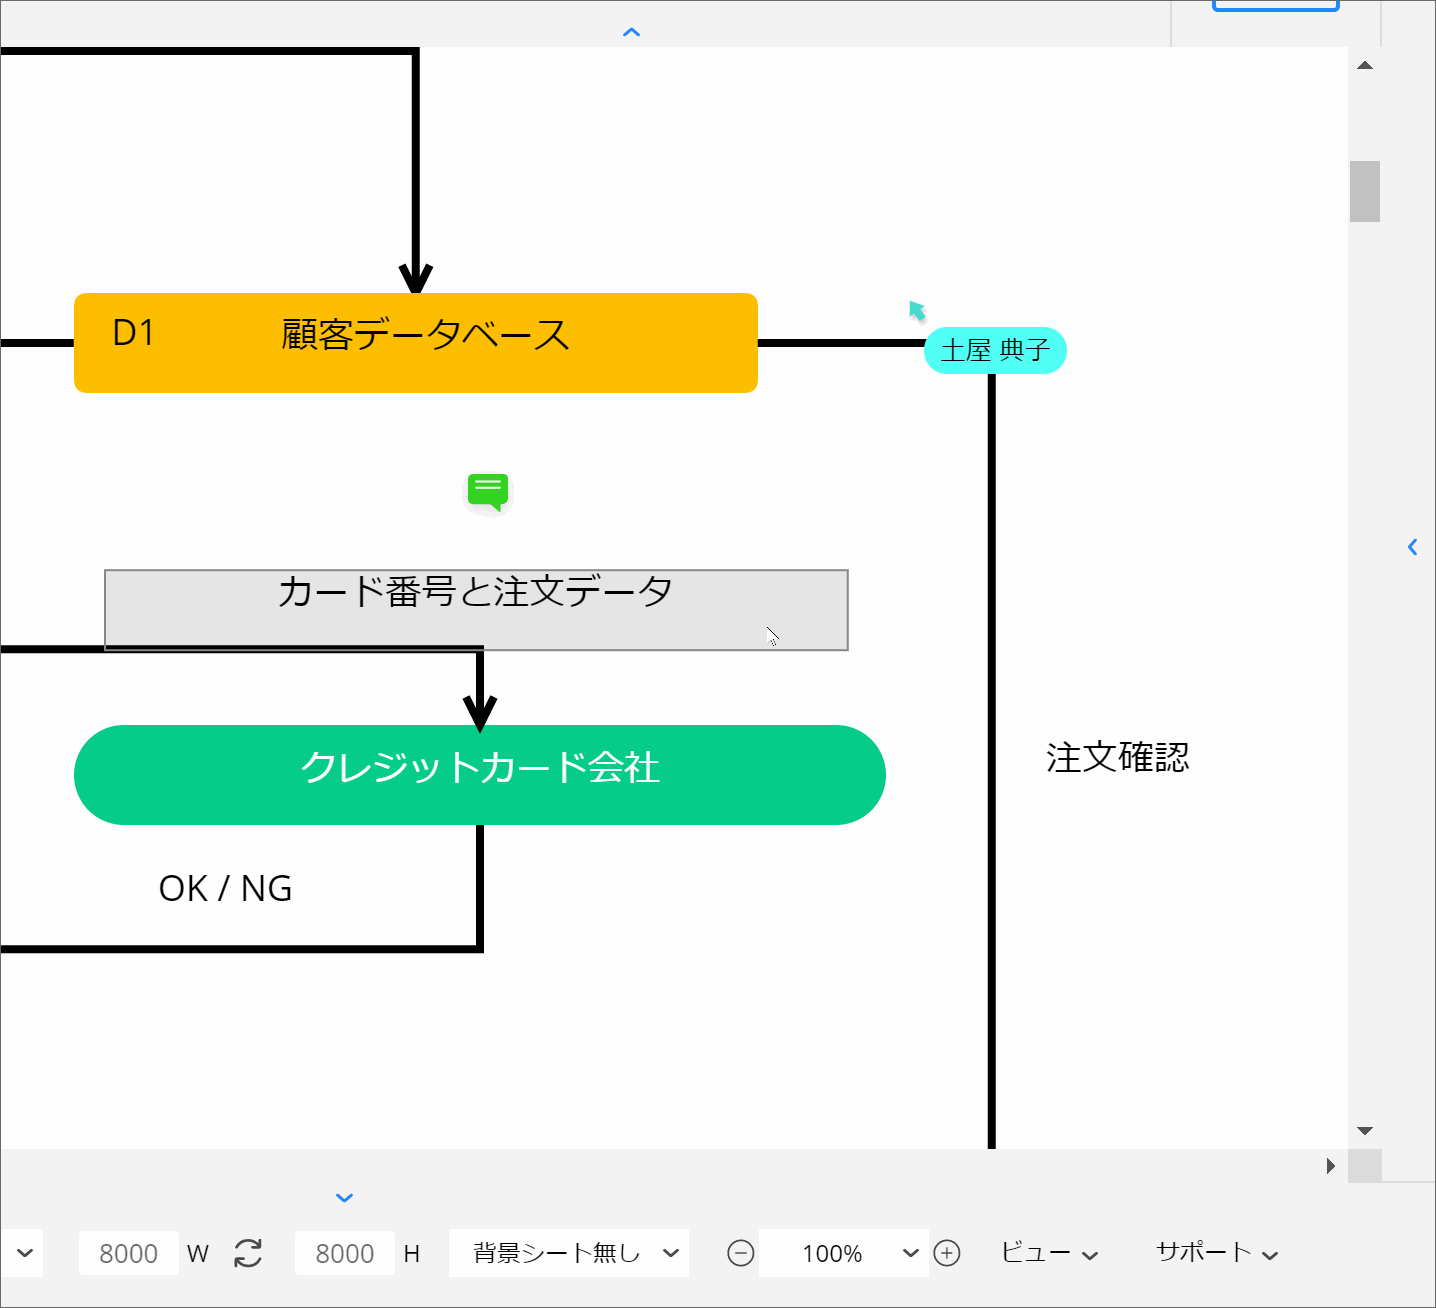Open the ビュー menu
This screenshot has height=1308, width=1436.
1049,1253
